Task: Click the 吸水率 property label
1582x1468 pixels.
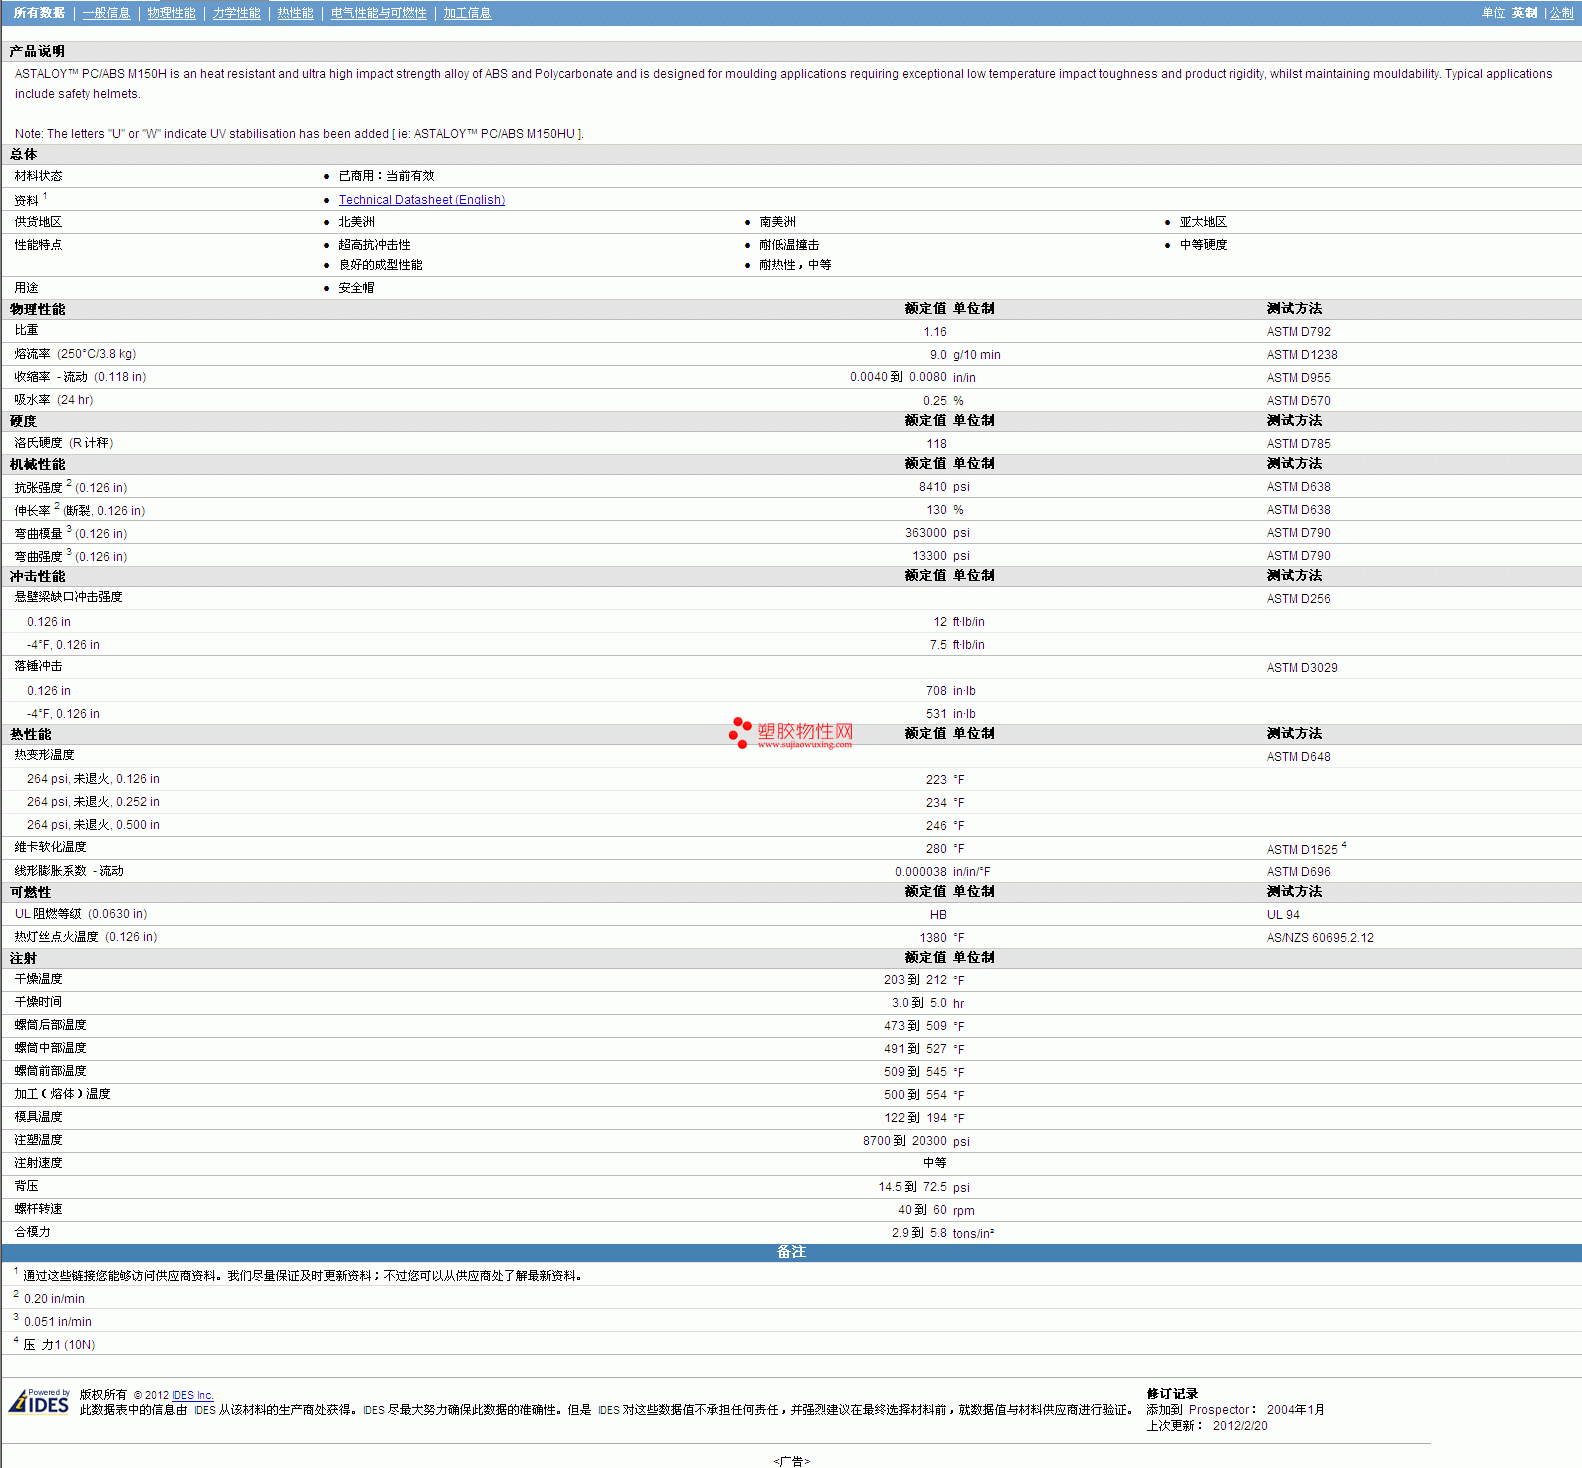Action: 54,400
